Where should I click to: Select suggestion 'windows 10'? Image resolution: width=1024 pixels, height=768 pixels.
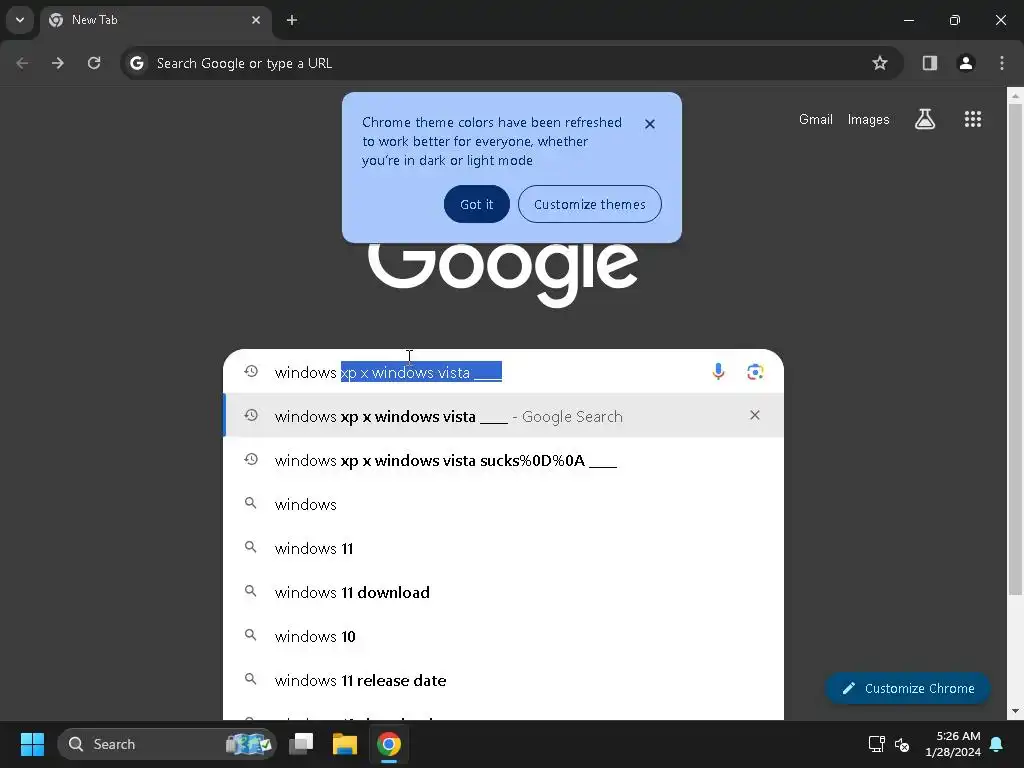click(x=503, y=635)
